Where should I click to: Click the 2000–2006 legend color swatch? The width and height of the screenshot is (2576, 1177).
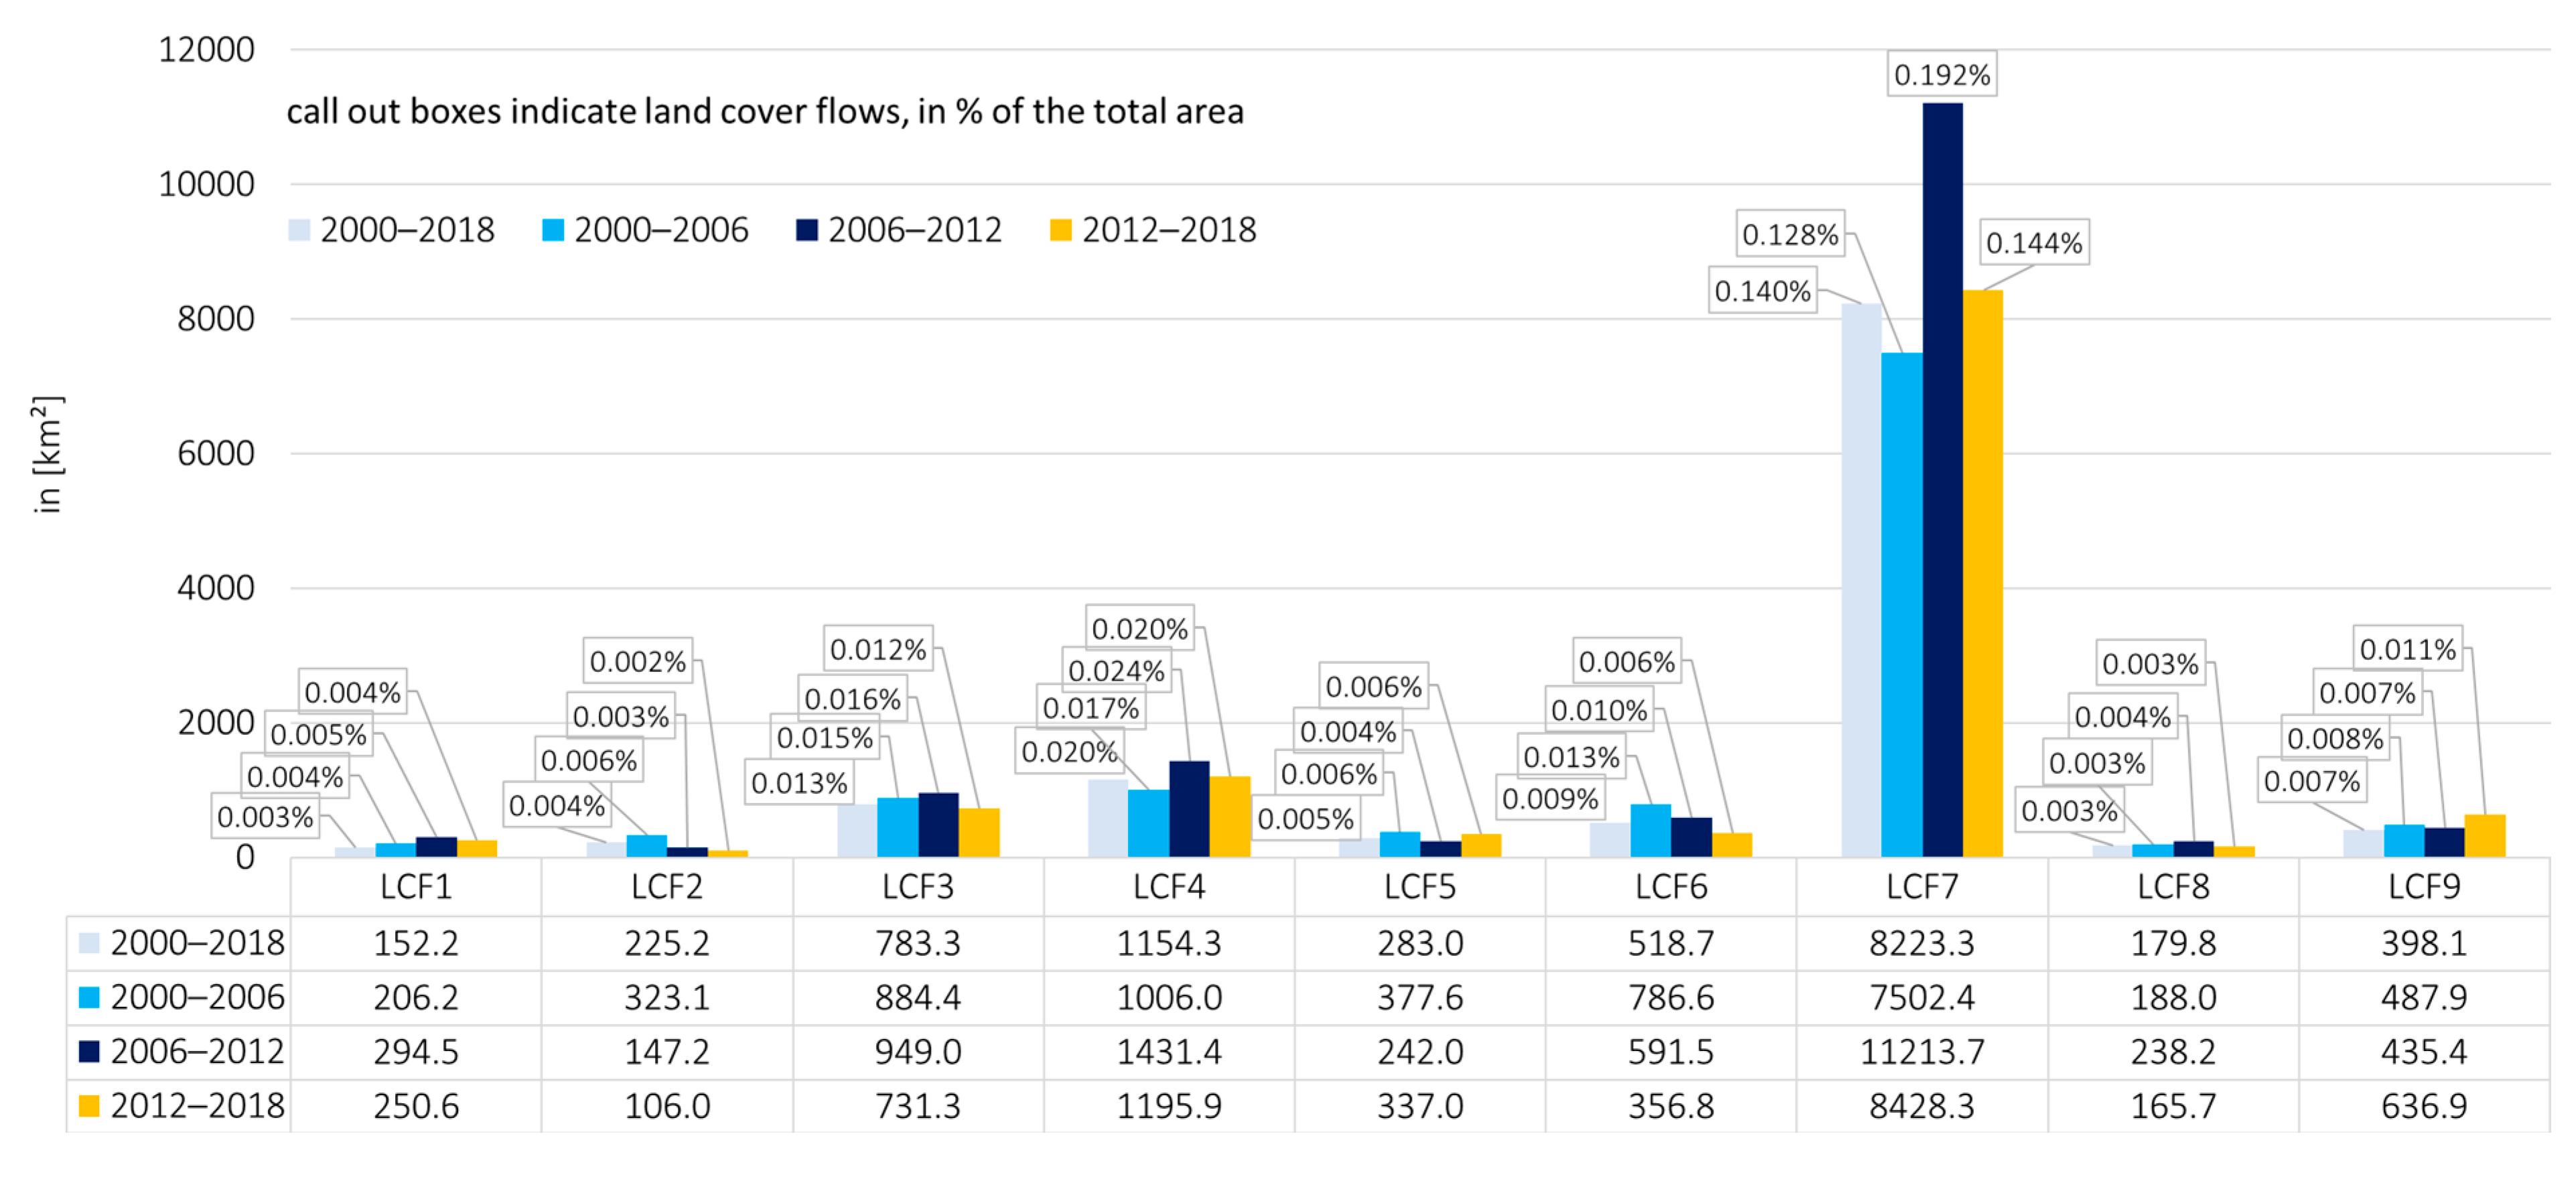[x=552, y=230]
